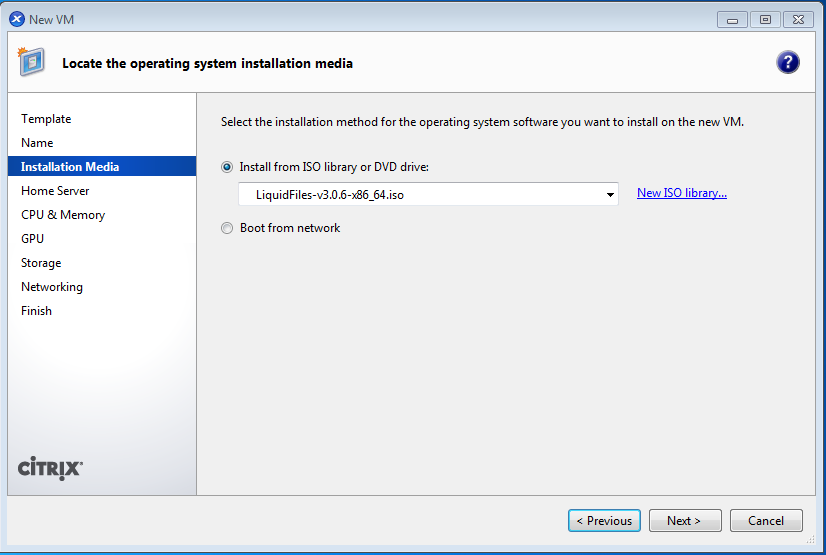This screenshot has width=826, height=555.
Task: Select Boot from network option
Action: click(x=227, y=228)
